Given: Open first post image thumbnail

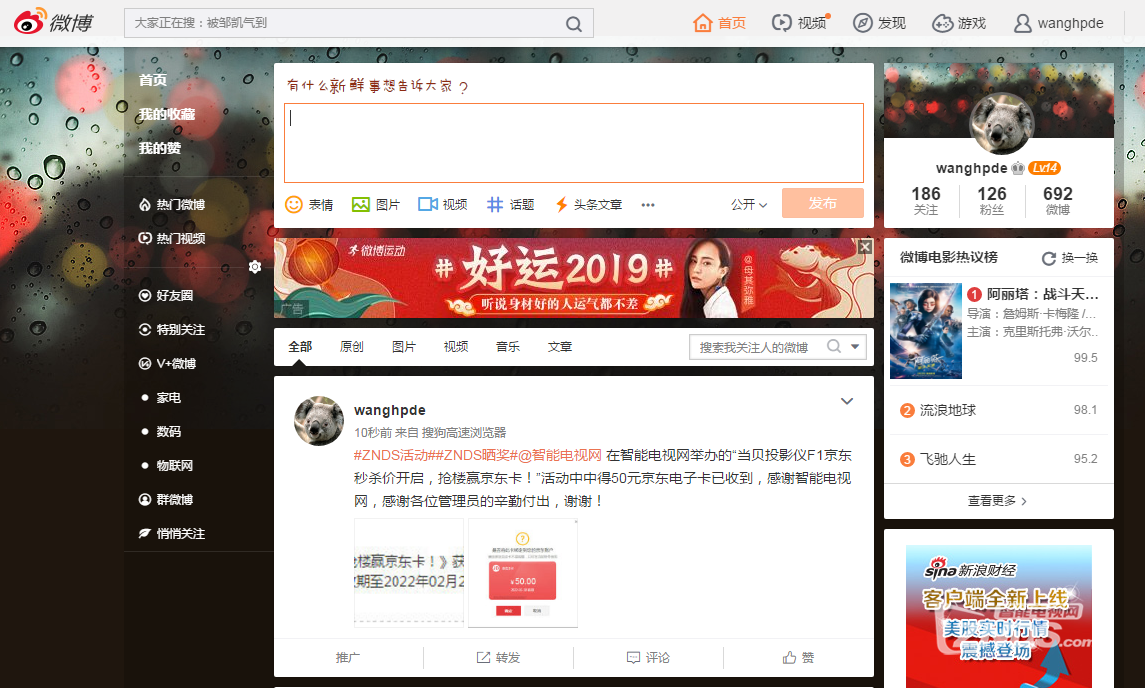Looking at the screenshot, I should click(409, 573).
